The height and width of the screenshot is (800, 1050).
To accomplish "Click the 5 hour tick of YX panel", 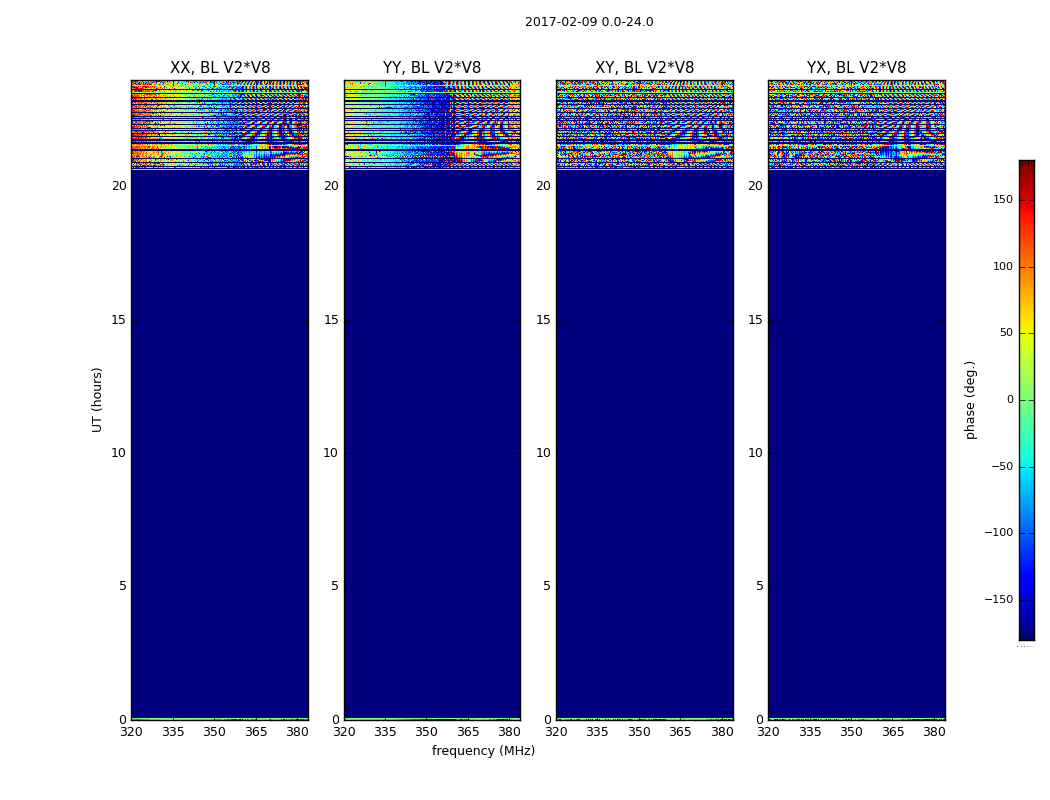I will pos(759,586).
